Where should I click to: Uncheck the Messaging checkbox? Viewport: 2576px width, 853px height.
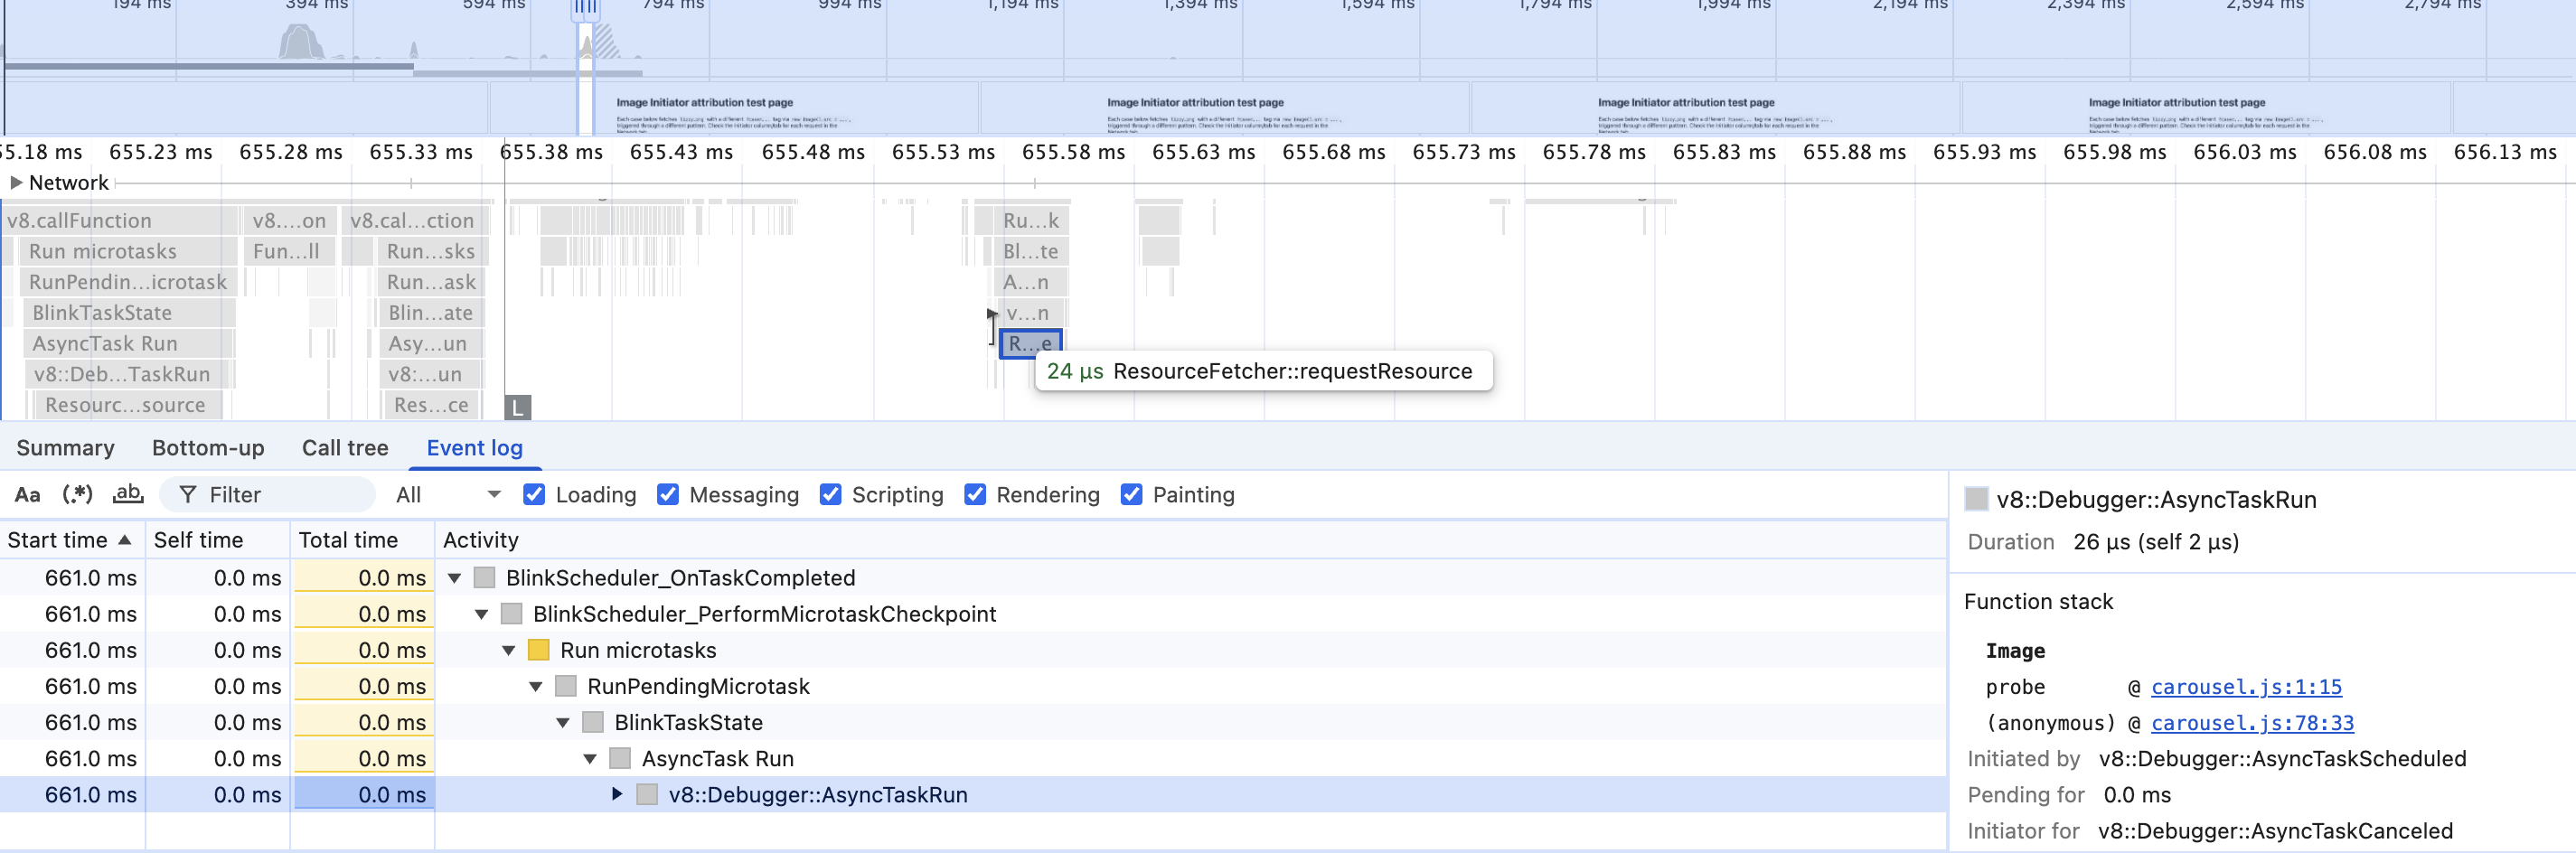pos(668,495)
